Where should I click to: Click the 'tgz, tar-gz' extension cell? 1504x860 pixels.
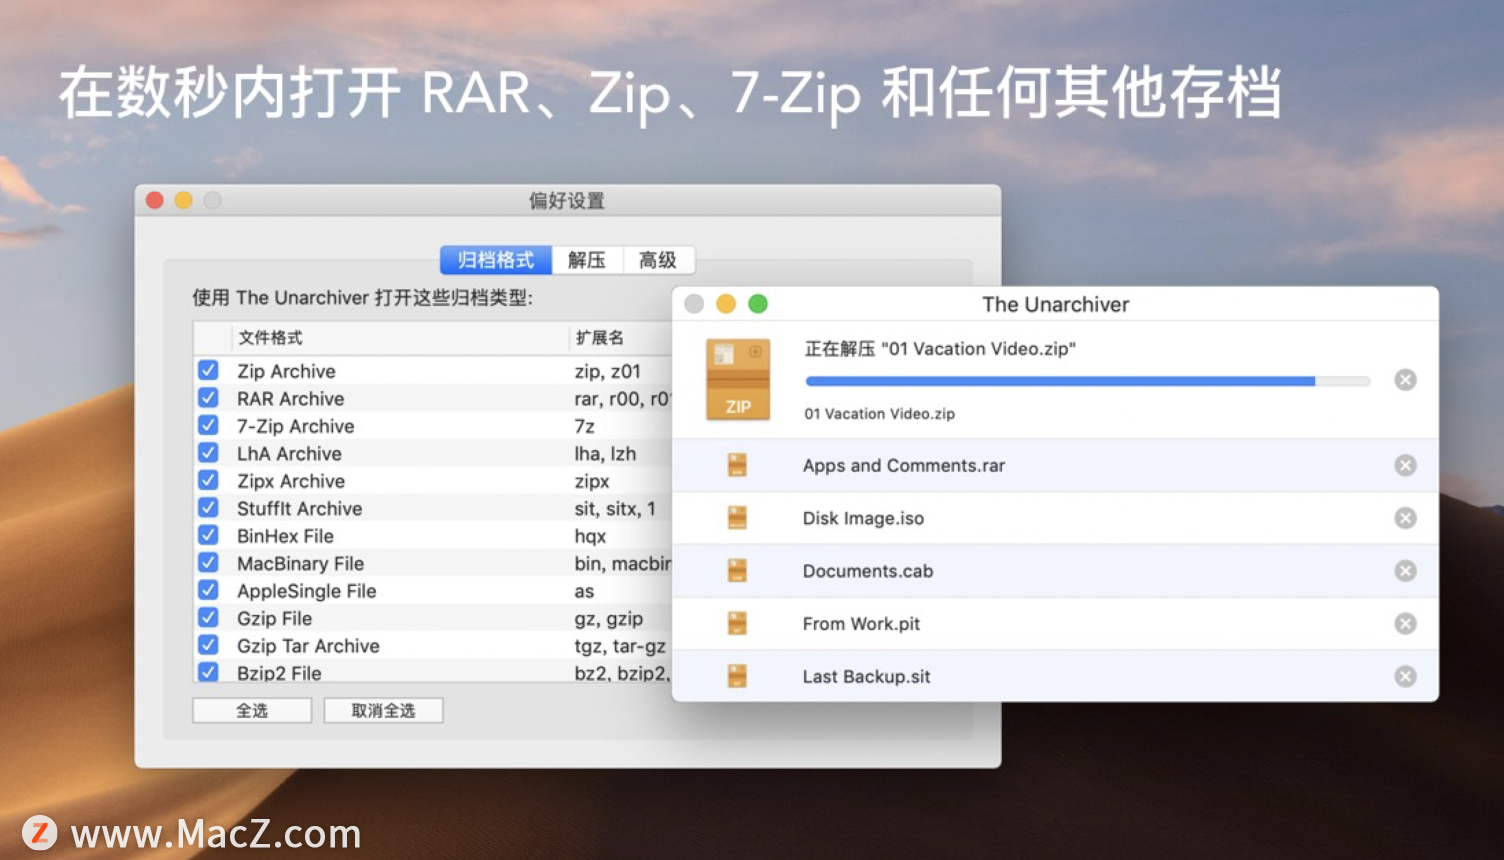(620, 646)
